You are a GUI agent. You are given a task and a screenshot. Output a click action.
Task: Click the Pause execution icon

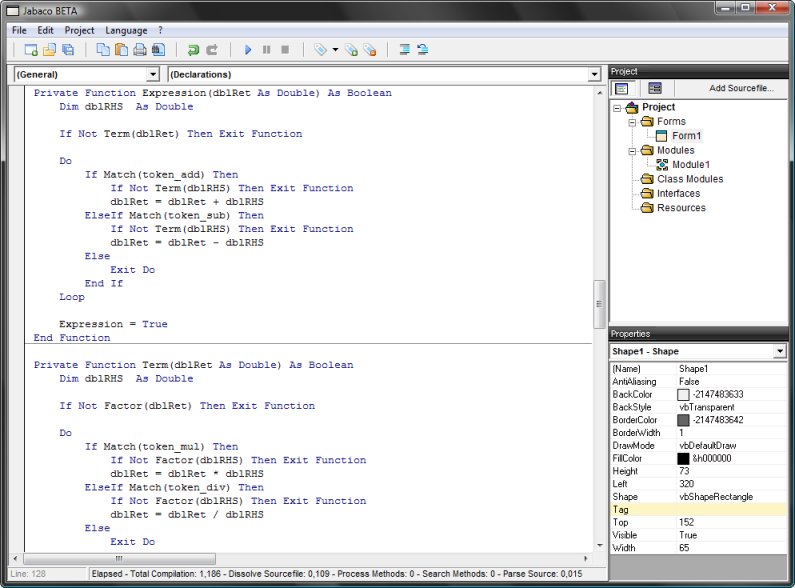tap(267, 50)
